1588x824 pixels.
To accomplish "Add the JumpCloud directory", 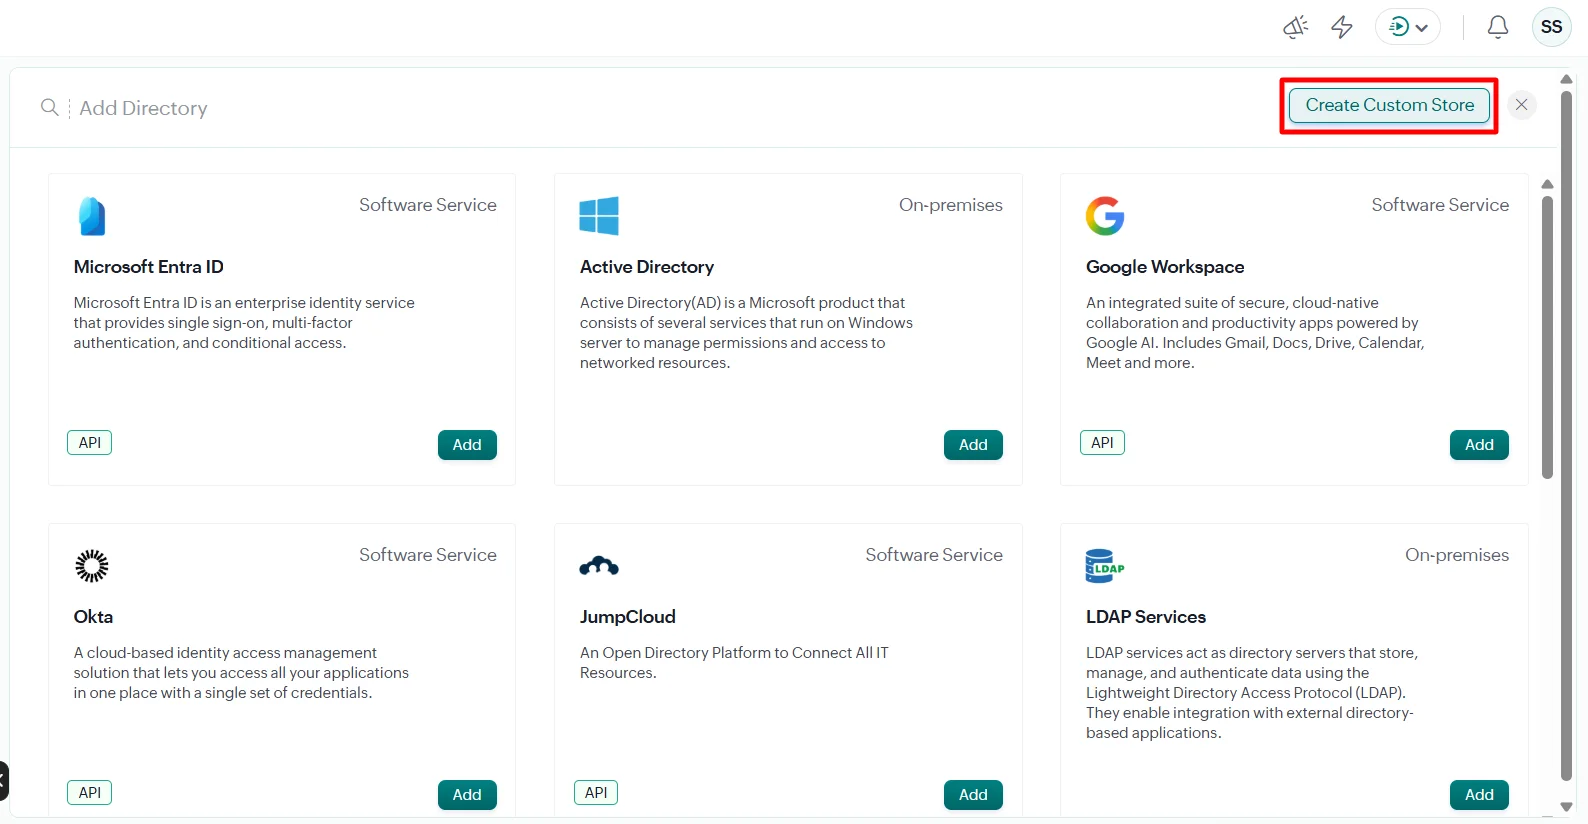I will click(x=973, y=795).
